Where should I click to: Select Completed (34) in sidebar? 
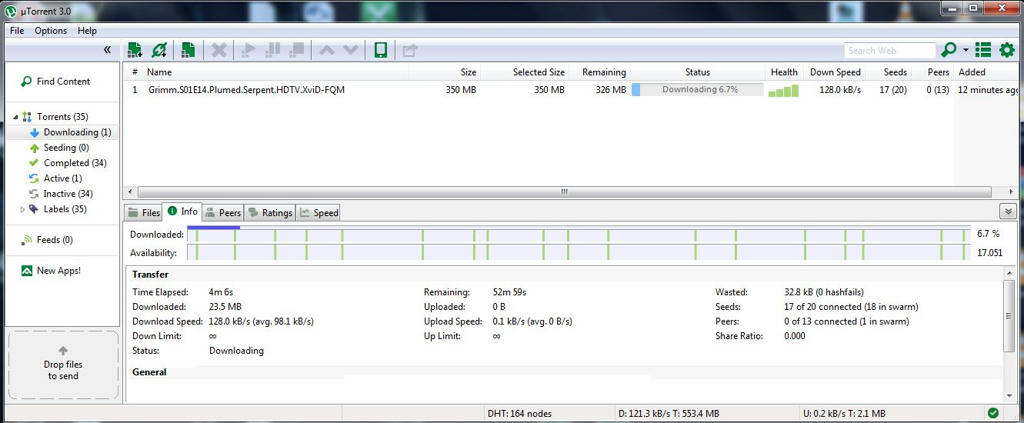click(x=67, y=163)
